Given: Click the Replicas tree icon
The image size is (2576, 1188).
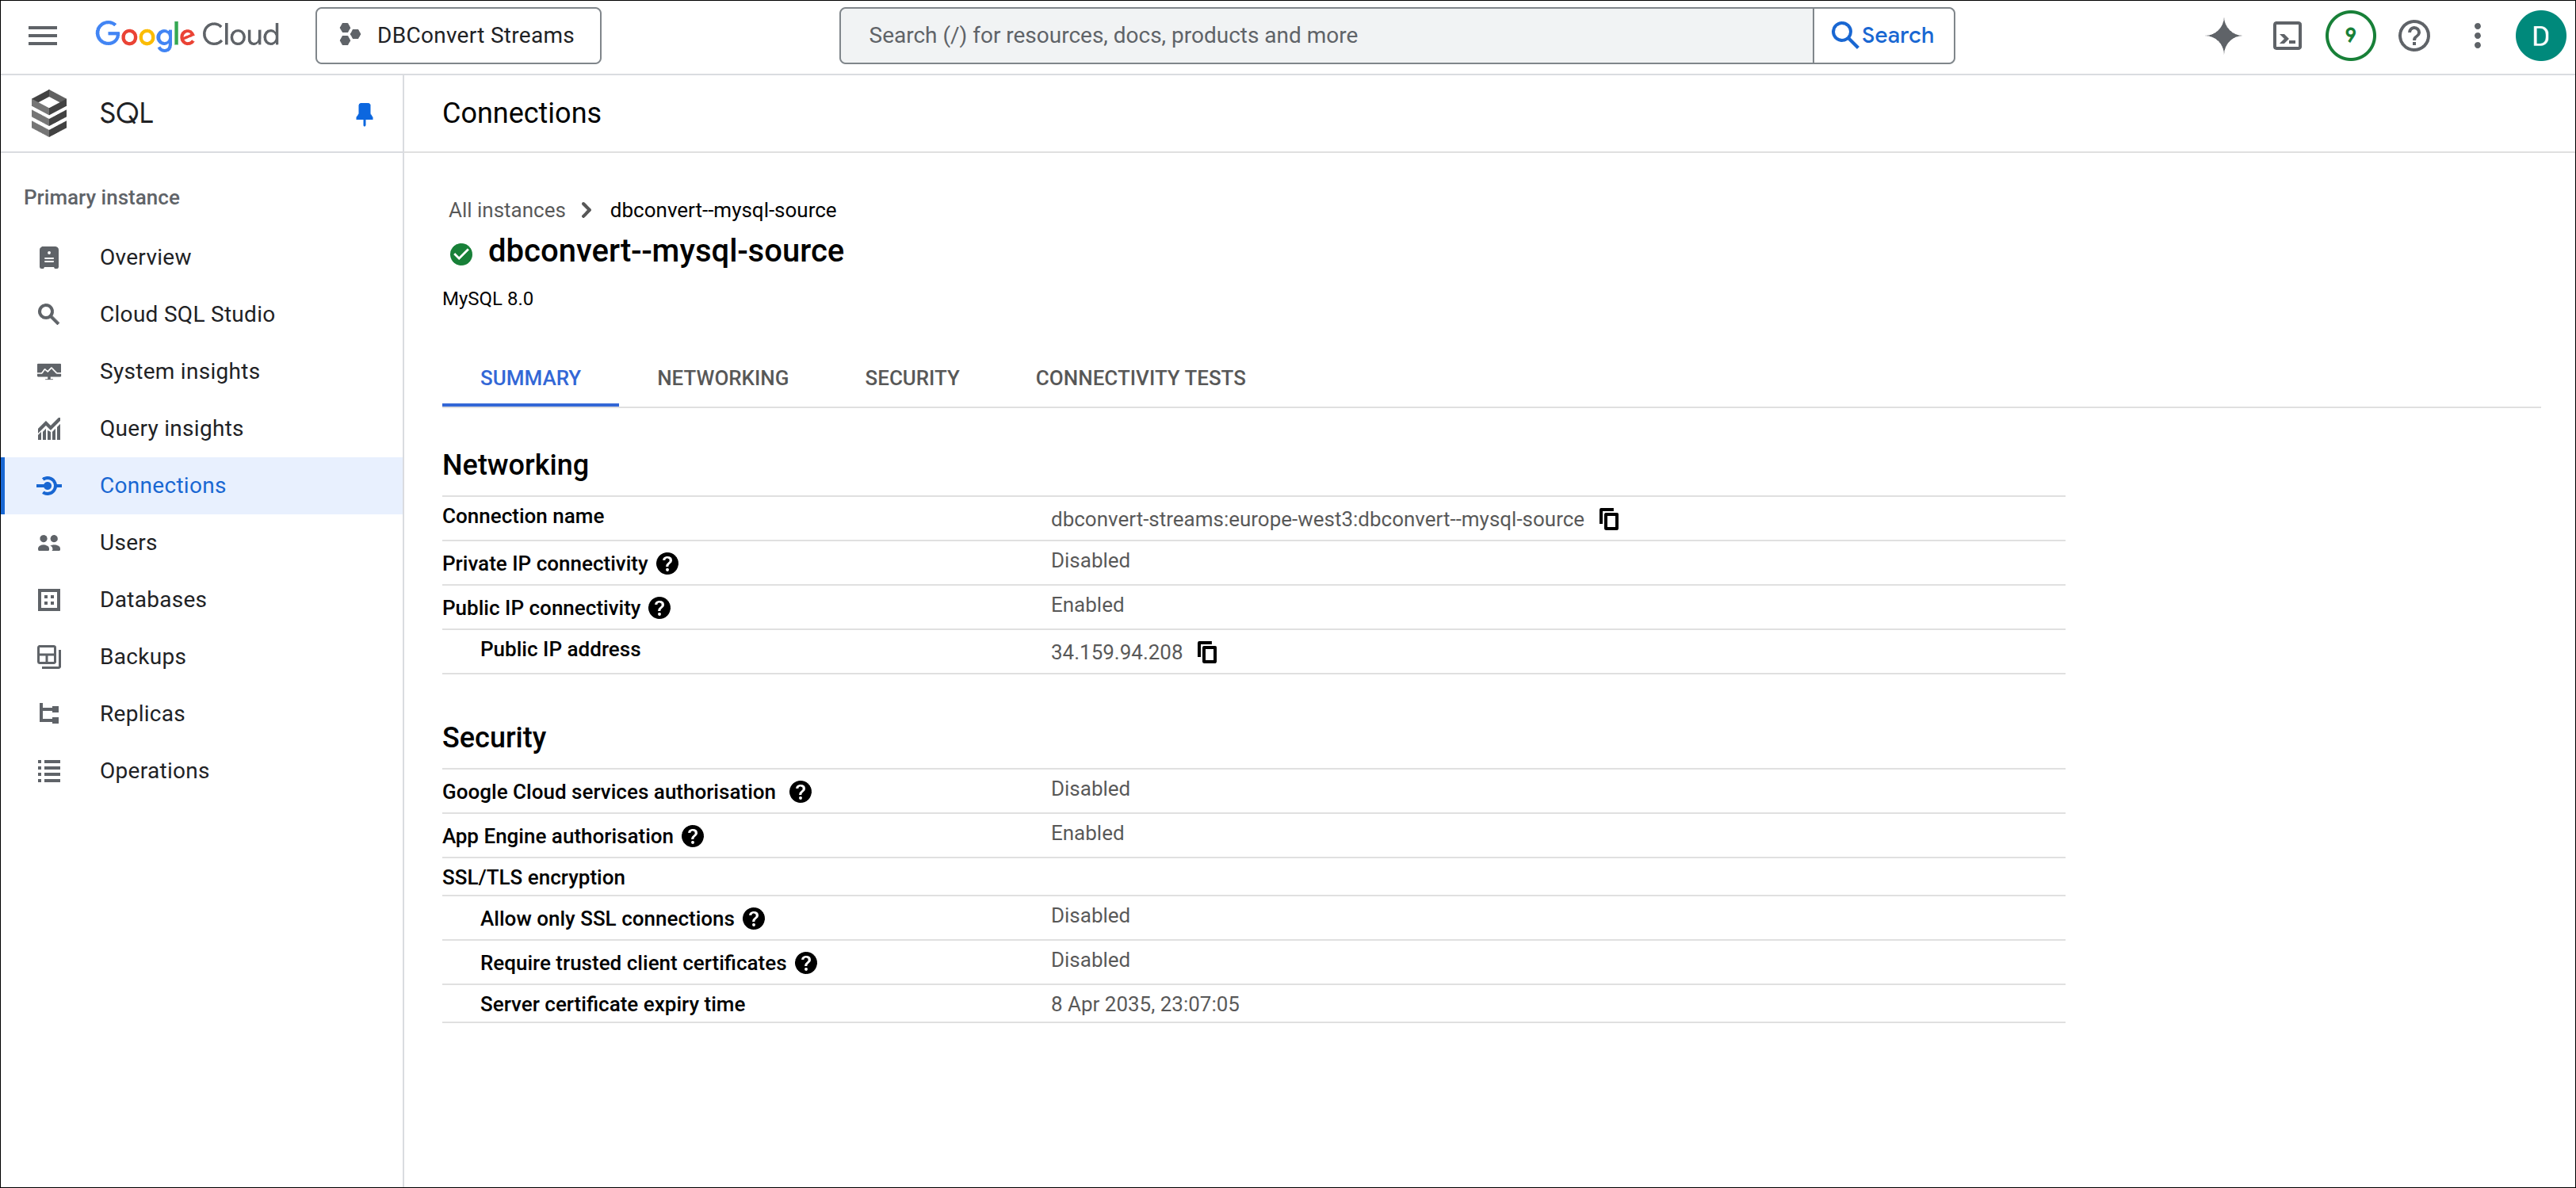Looking at the screenshot, I should (49, 714).
